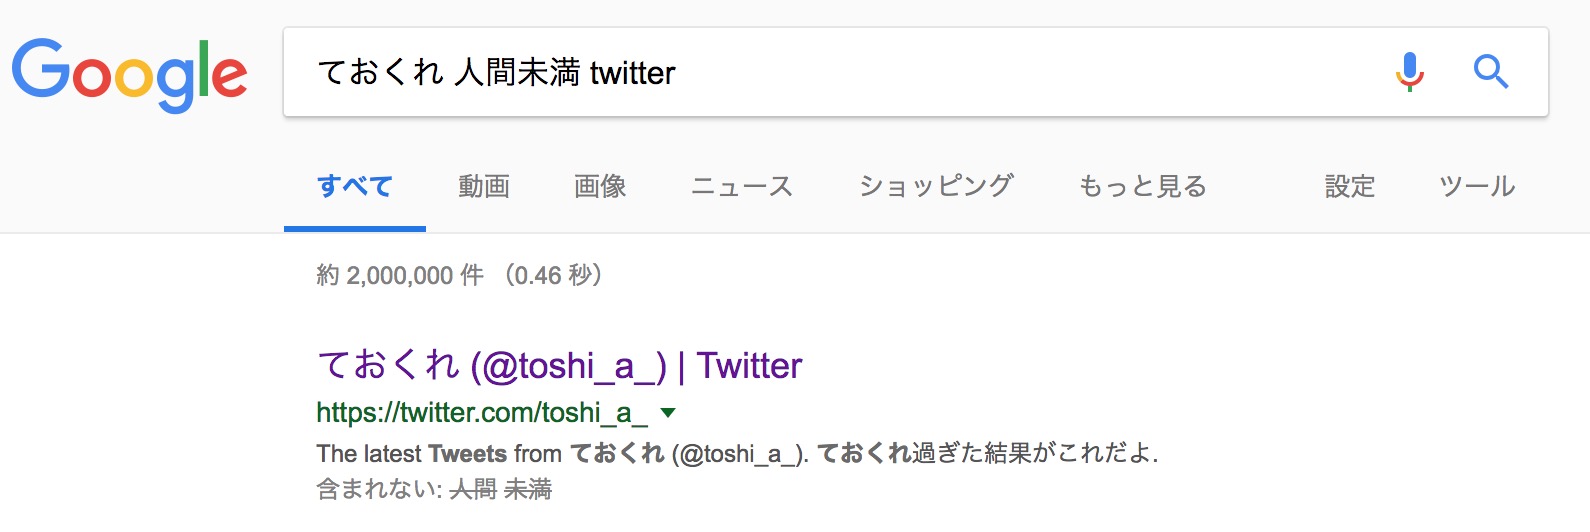Click the struck-through word 人間

click(x=473, y=490)
